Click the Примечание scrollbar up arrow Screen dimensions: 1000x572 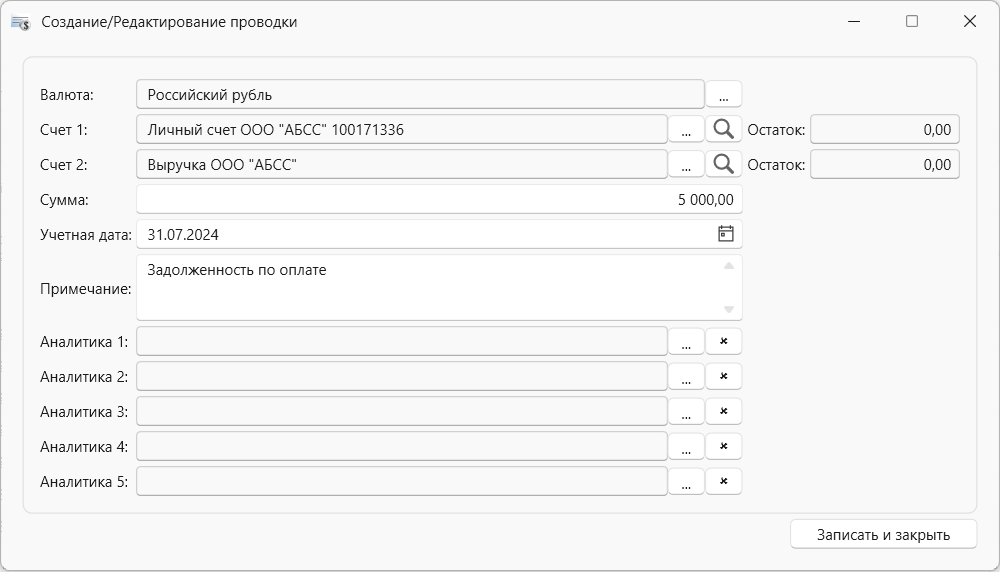(729, 265)
